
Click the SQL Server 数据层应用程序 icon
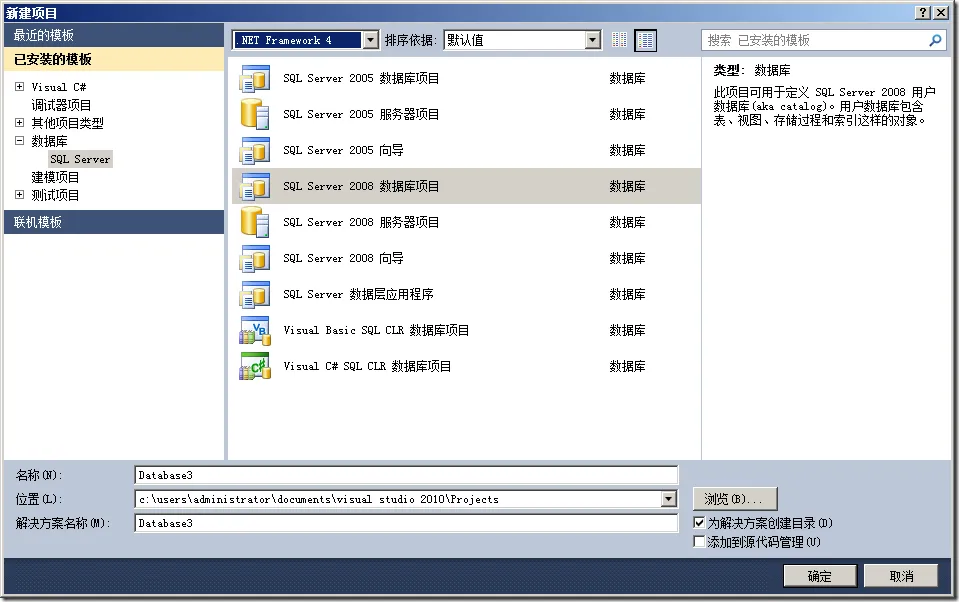coord(255,294)
